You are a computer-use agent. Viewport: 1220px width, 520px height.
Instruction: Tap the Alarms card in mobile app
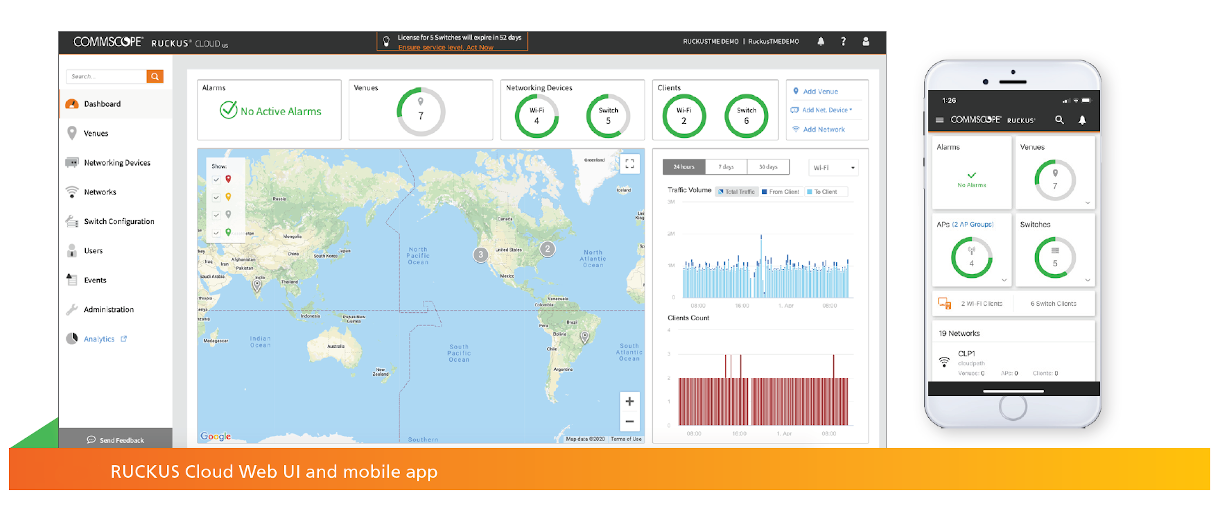coord(971,172)
